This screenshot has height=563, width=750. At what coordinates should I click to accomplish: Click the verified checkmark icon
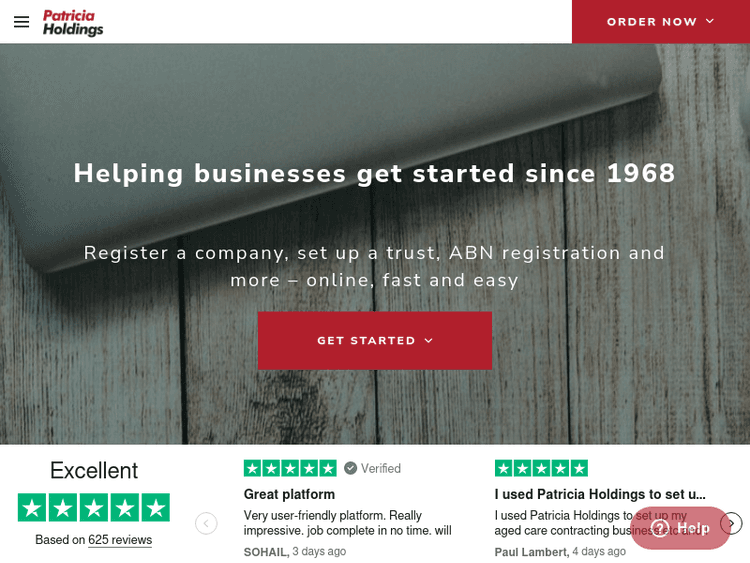[350, 468]
